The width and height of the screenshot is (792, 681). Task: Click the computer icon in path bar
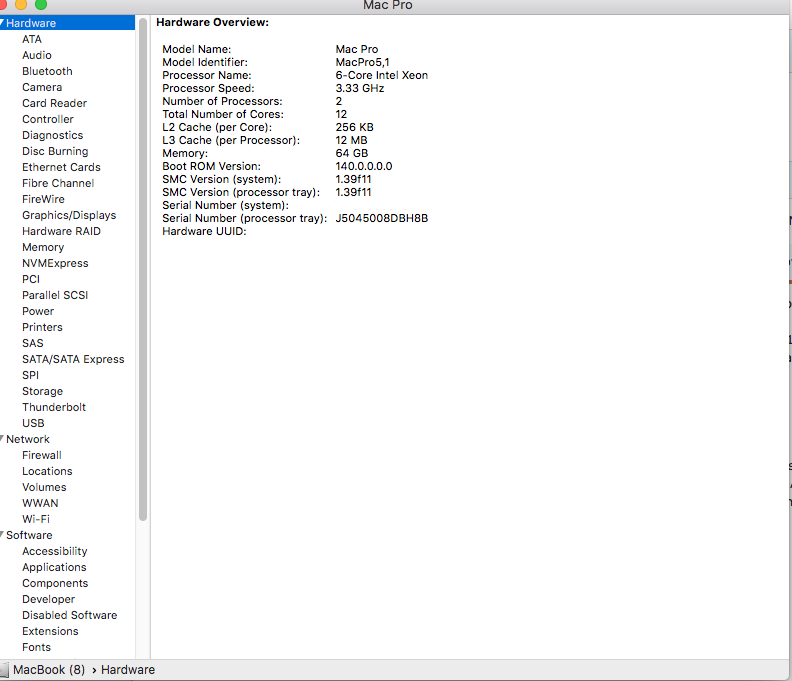[x=4, y=670]
